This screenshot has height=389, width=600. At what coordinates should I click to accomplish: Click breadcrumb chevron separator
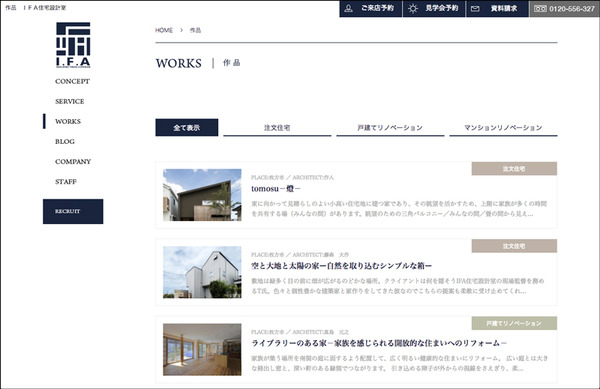[x=181, y=30]
